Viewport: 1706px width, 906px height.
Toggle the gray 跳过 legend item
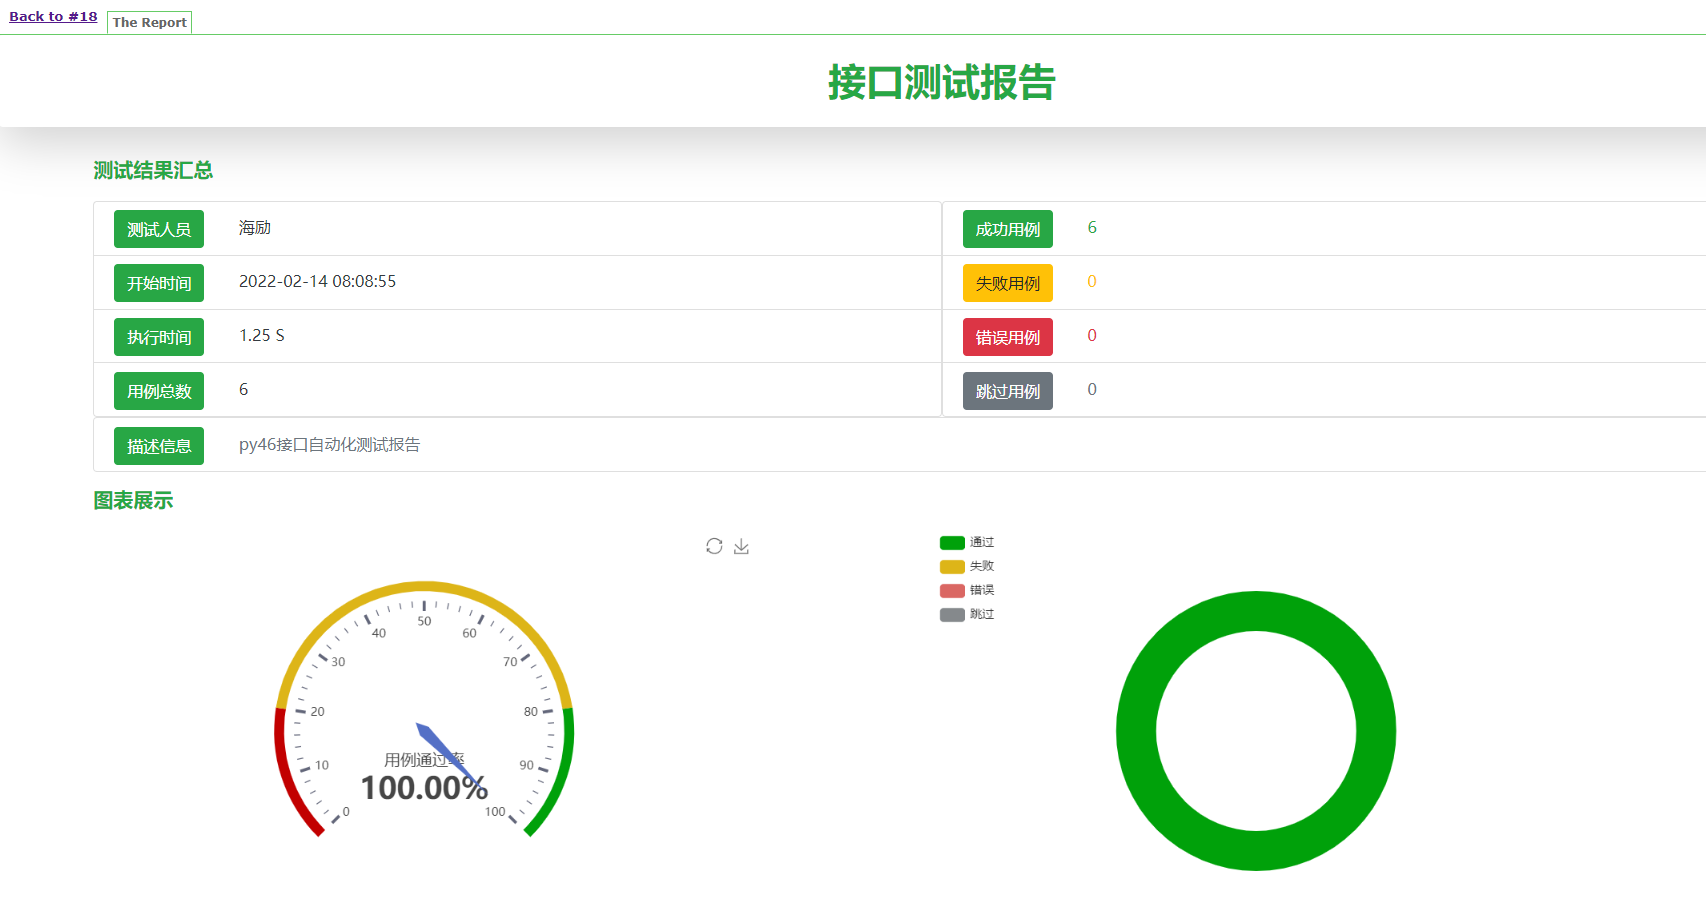coord(966,614)
